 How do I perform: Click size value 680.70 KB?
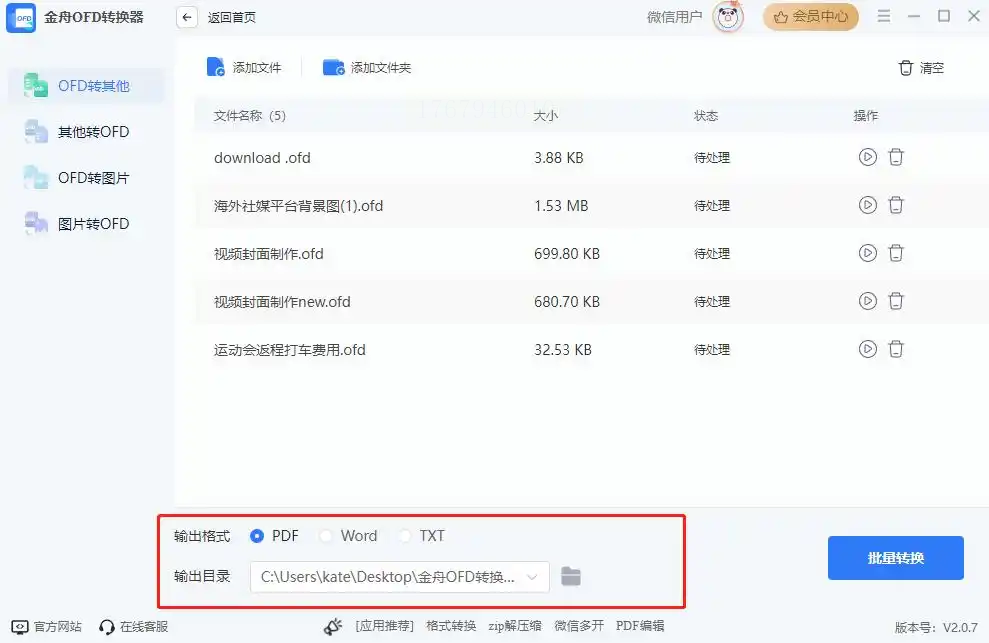(x=566, y=302)
